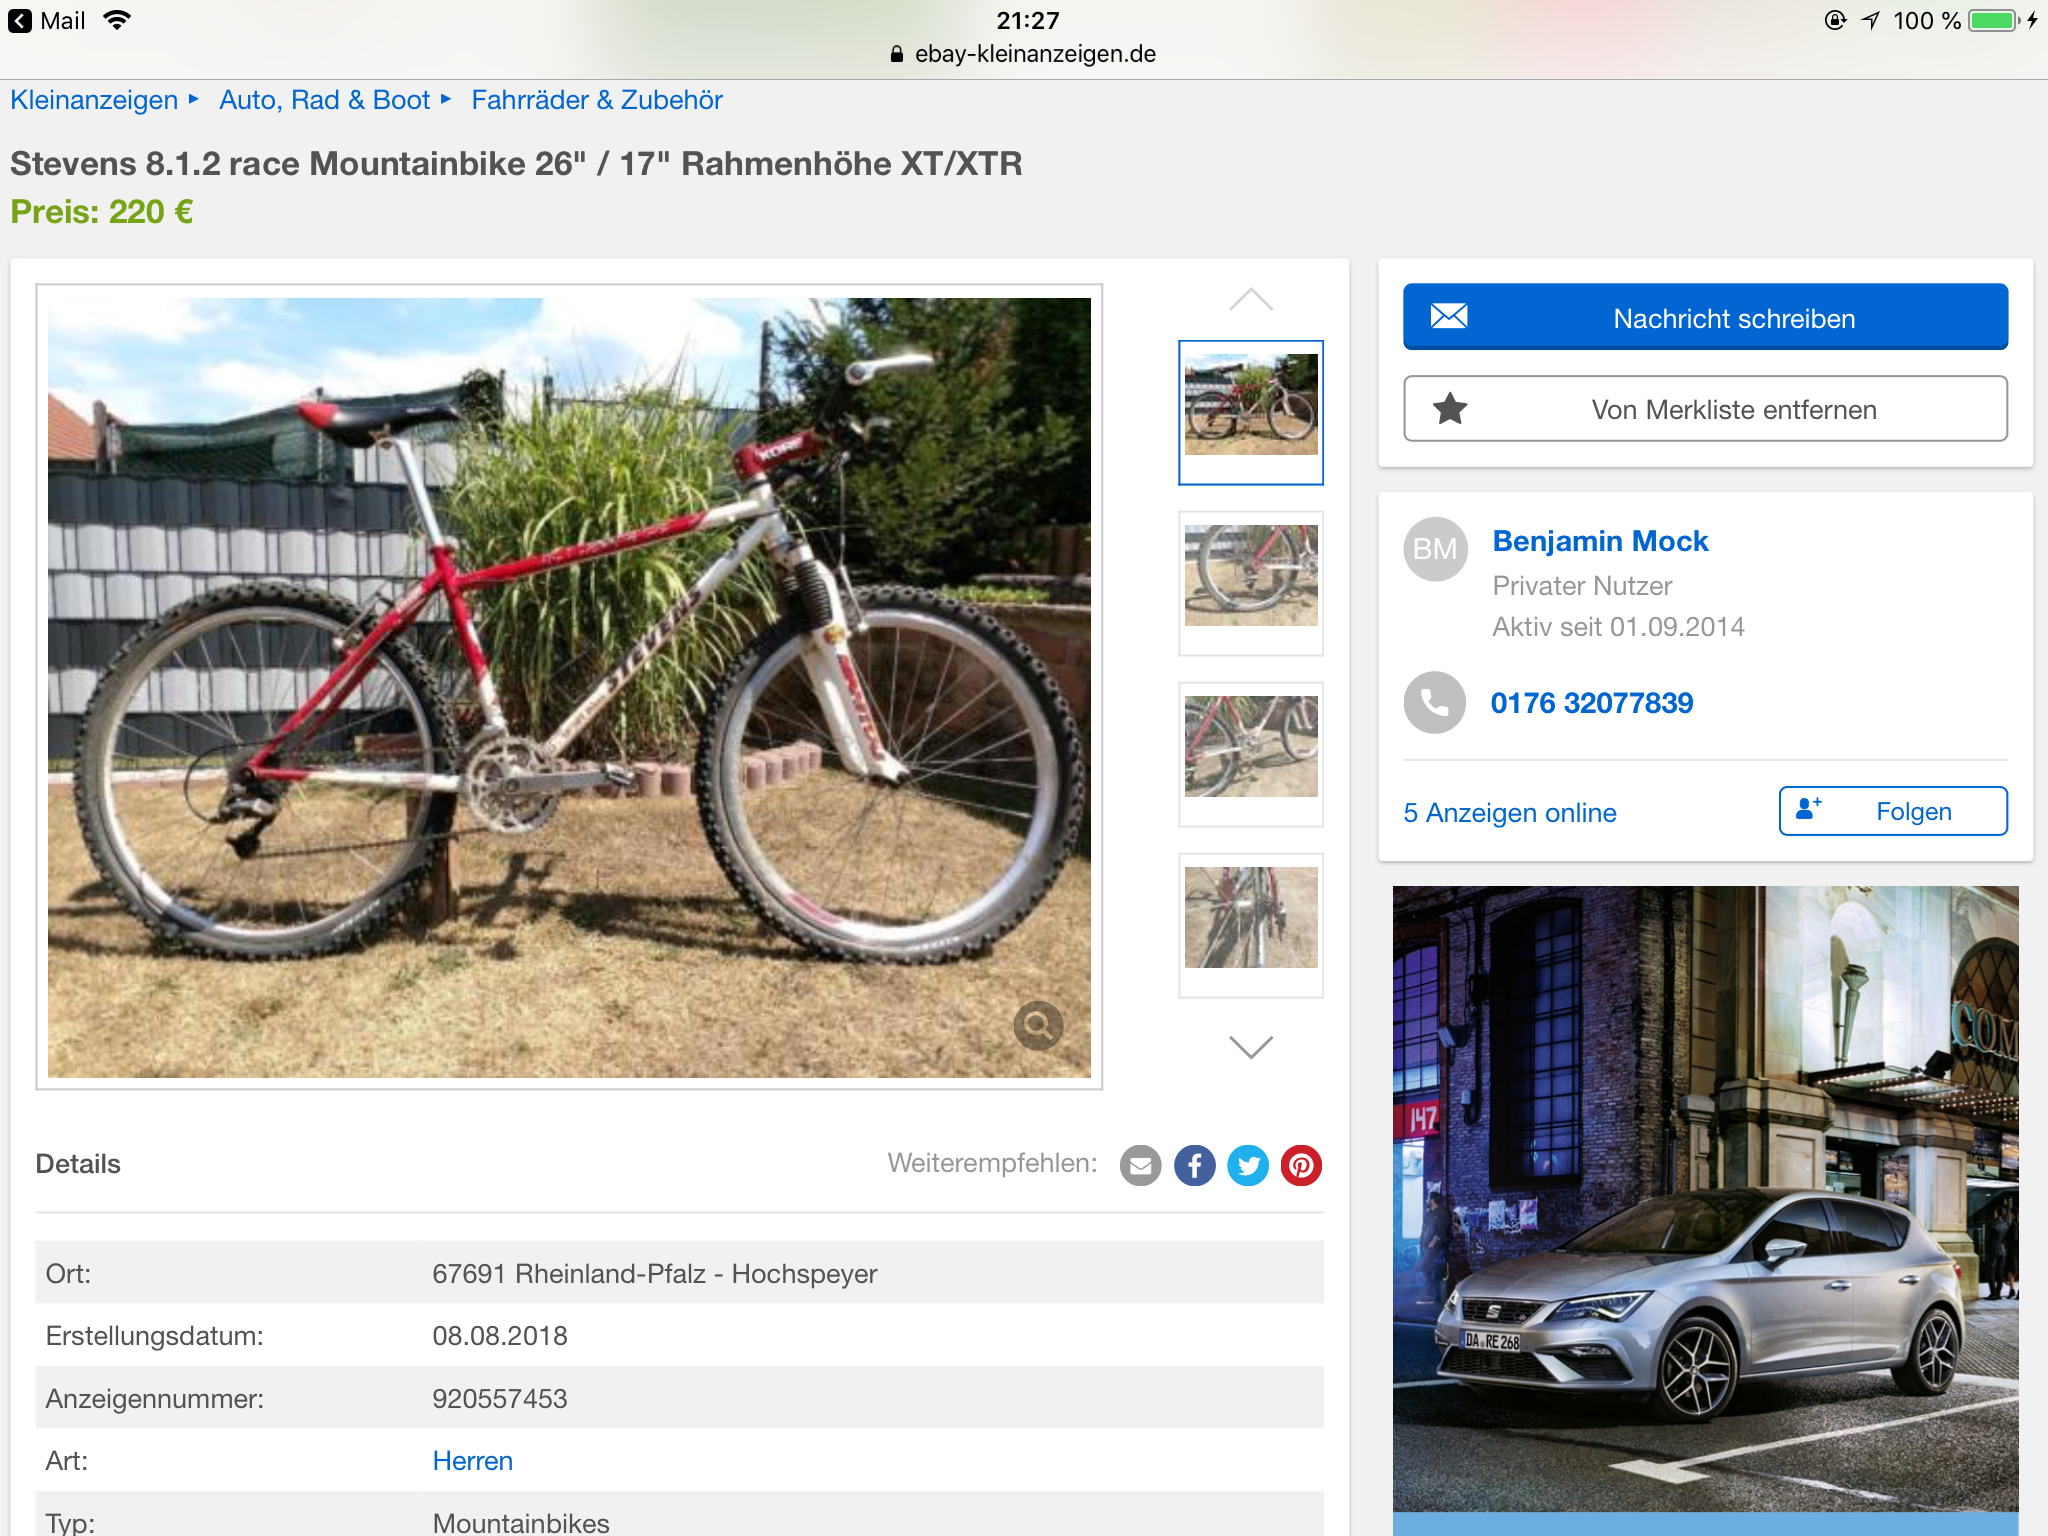Share listing via email icon
Screen dimensions: 2048x1536
point(1140,1165)
